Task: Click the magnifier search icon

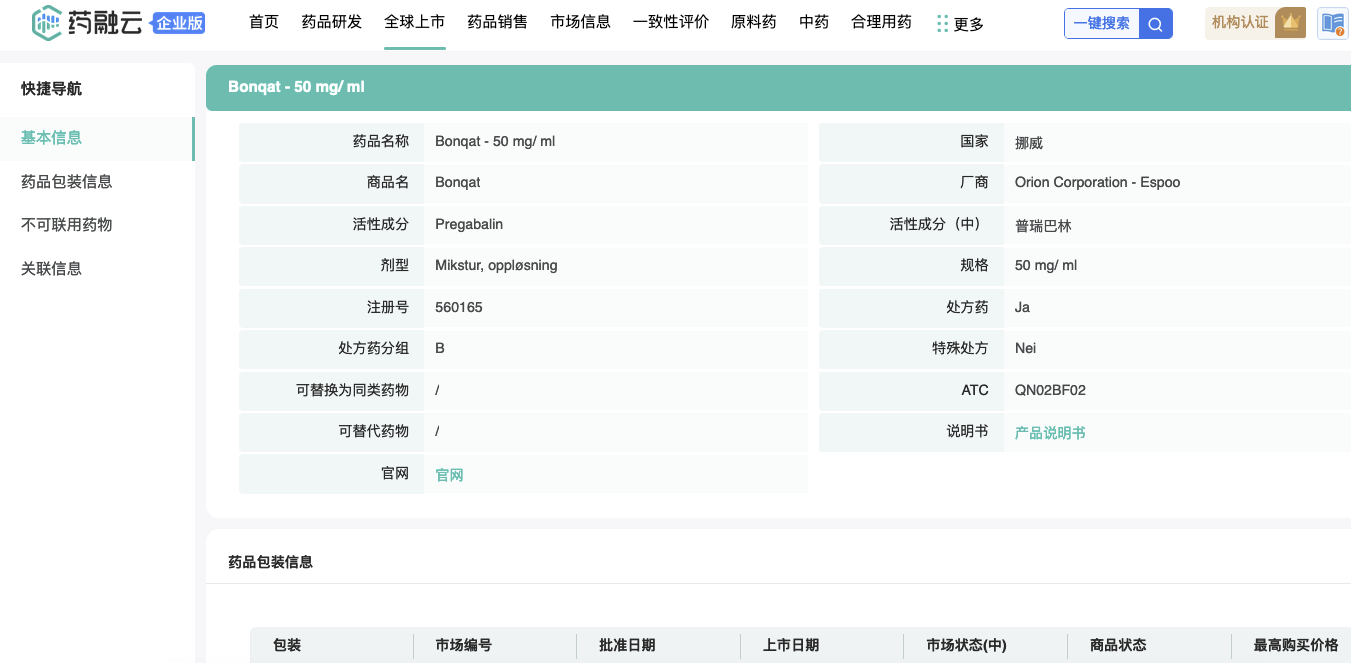Action: [x=1155, y=24]
